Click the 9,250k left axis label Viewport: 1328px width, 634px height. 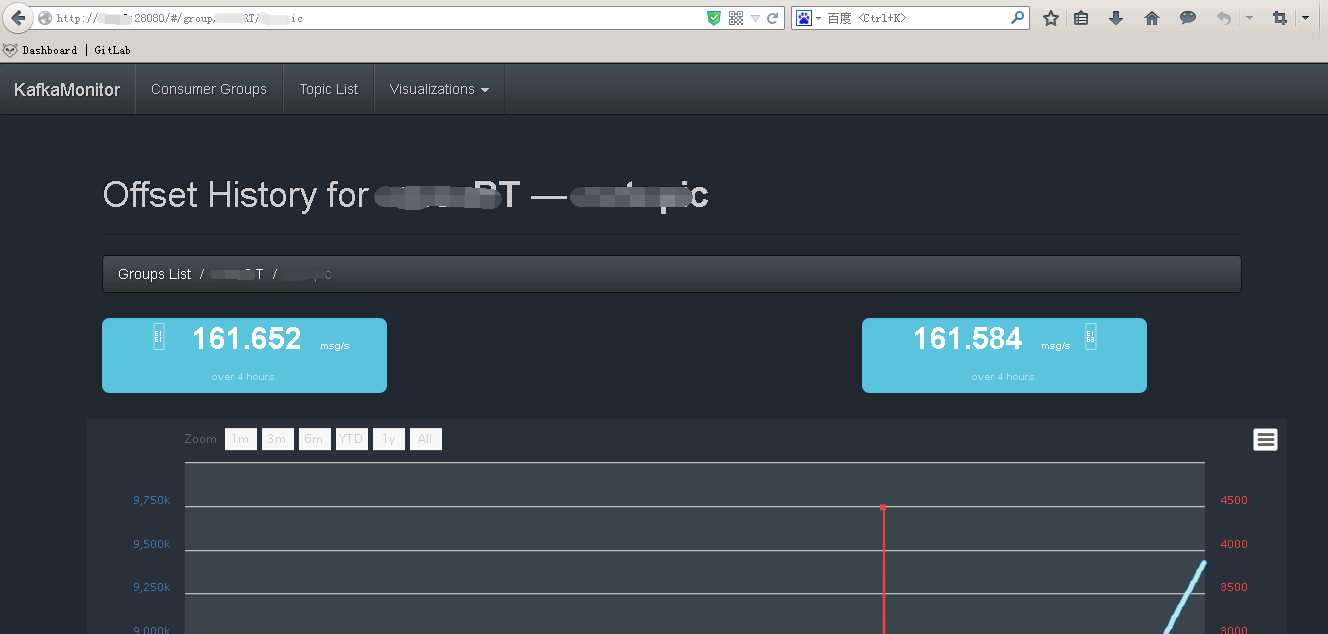[x=151, y=587]
